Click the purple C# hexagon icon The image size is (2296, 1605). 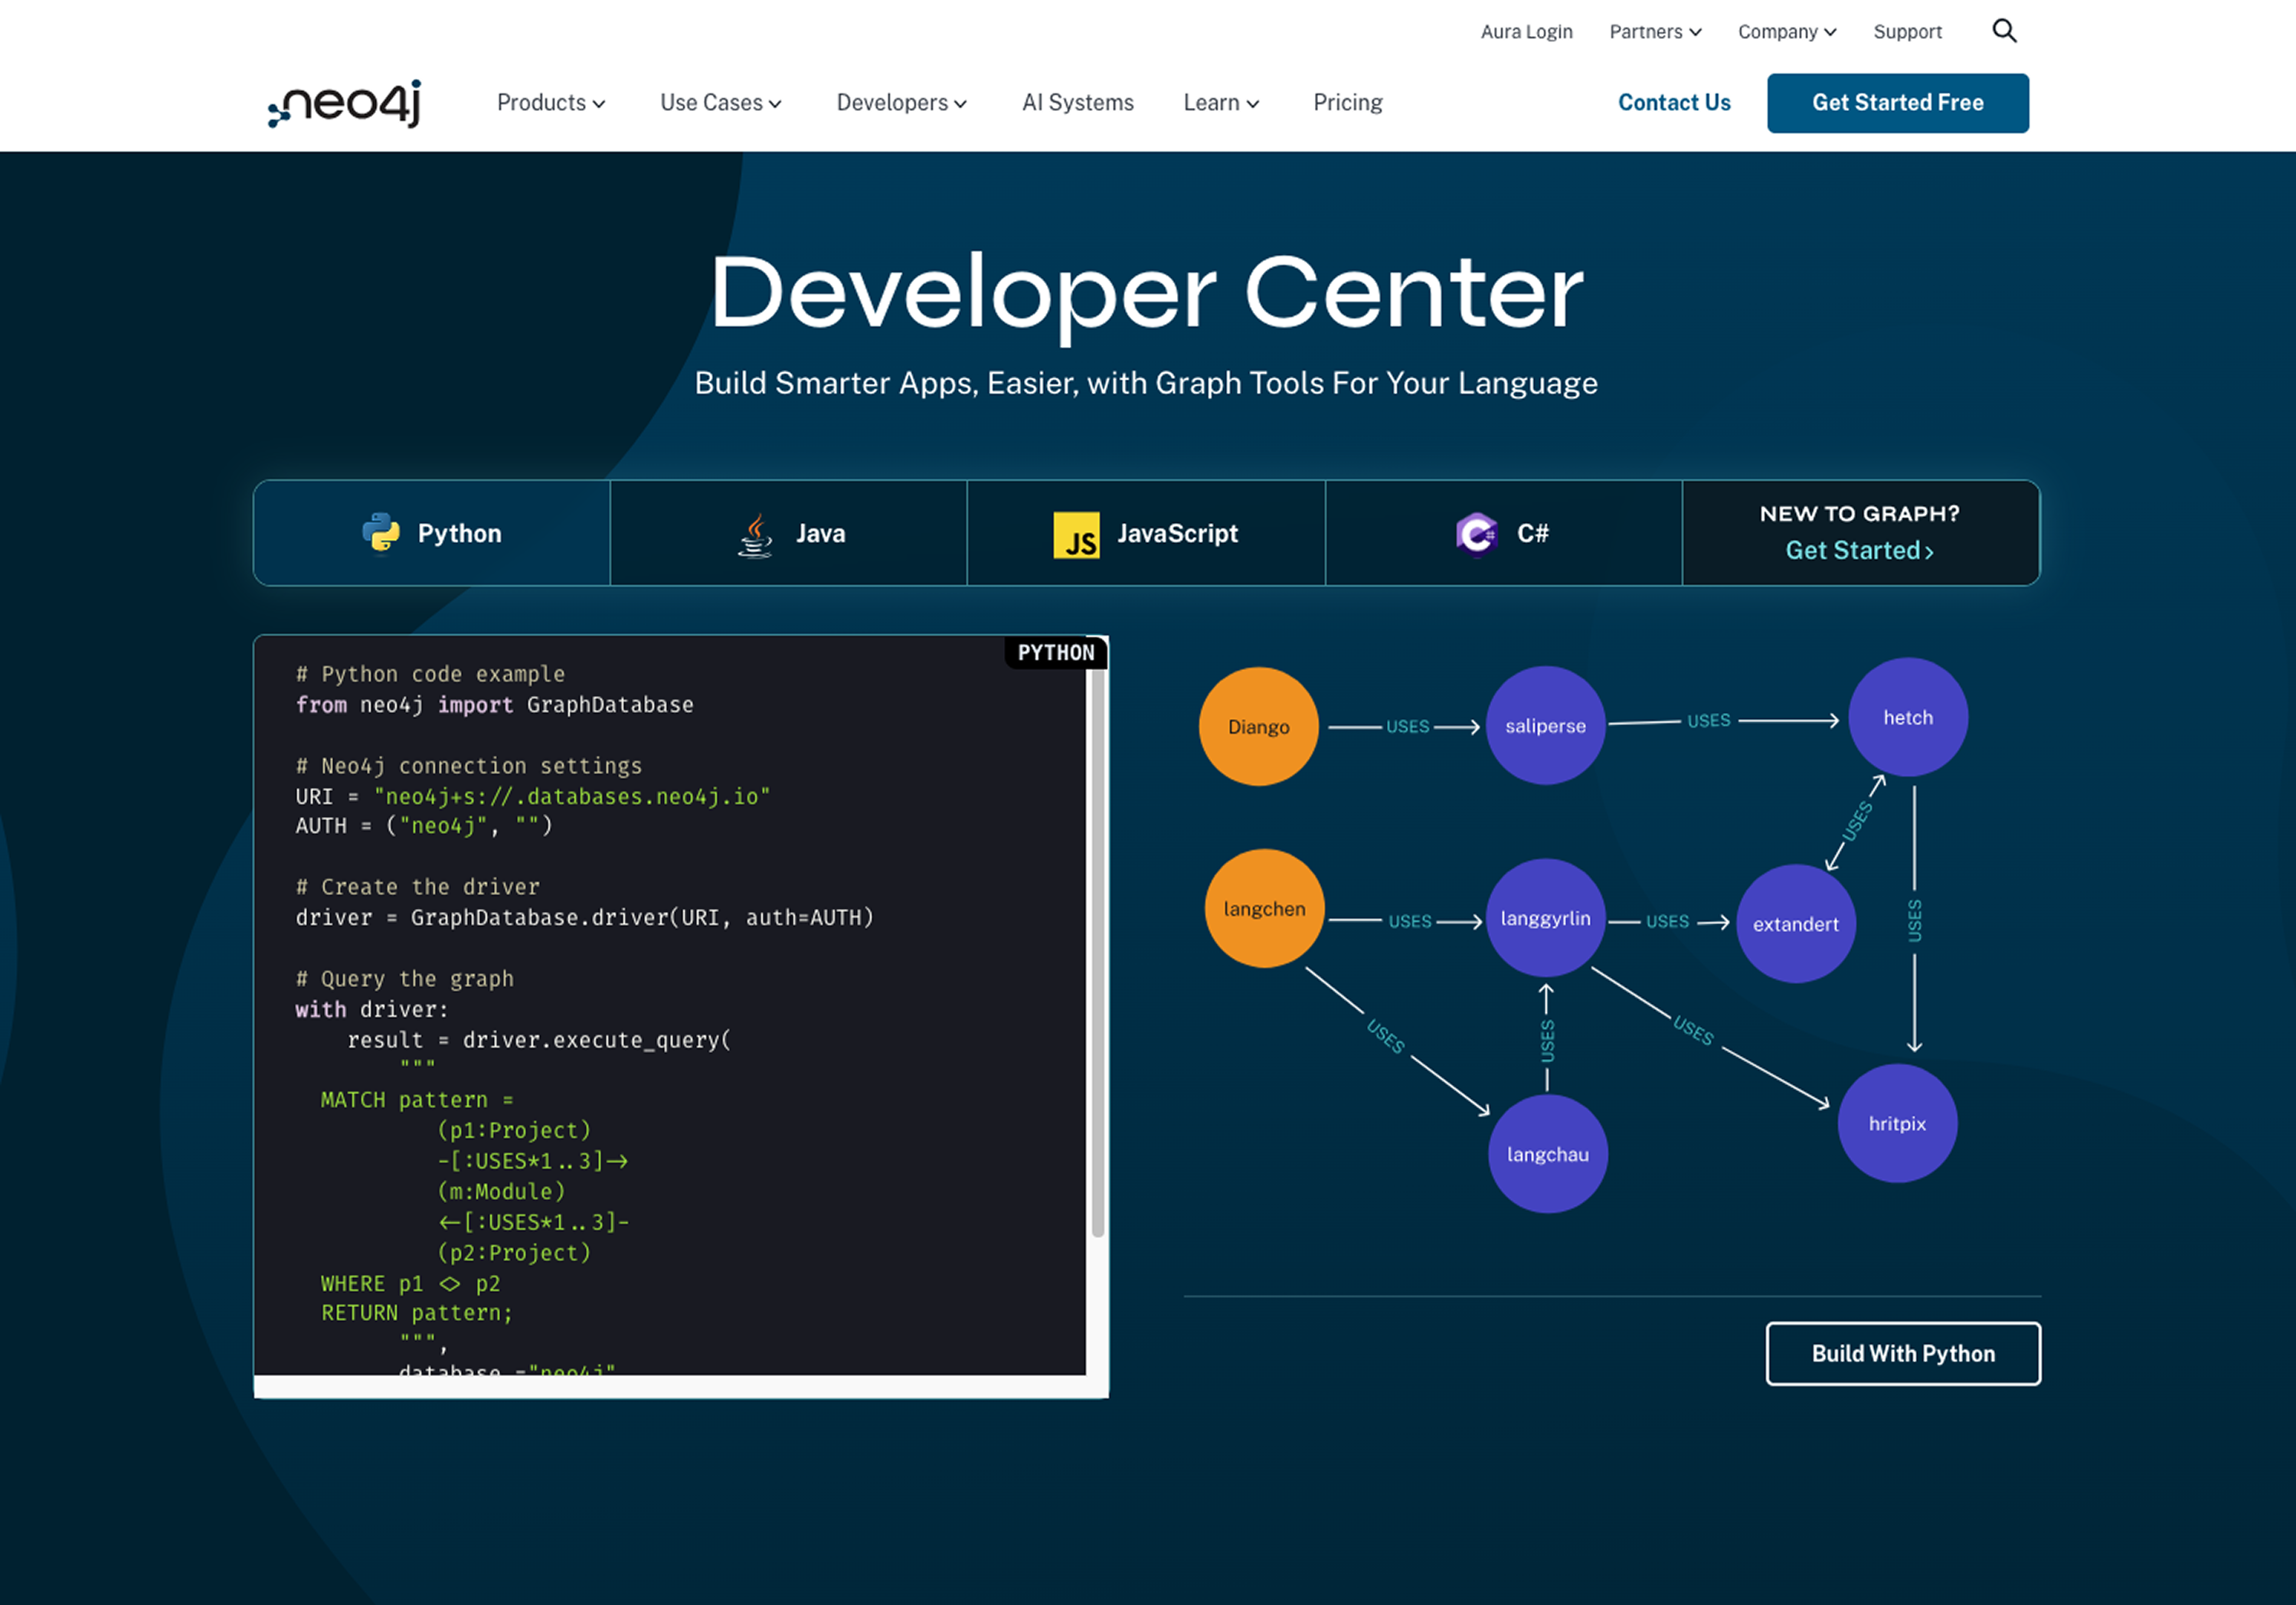[1476, 534]
